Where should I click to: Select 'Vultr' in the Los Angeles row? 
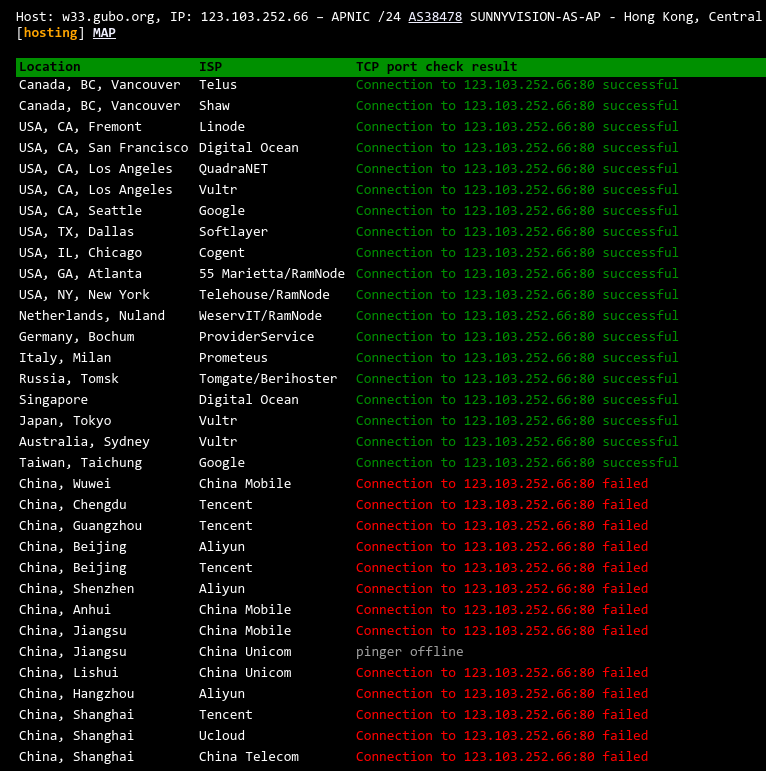pos(218,190)
